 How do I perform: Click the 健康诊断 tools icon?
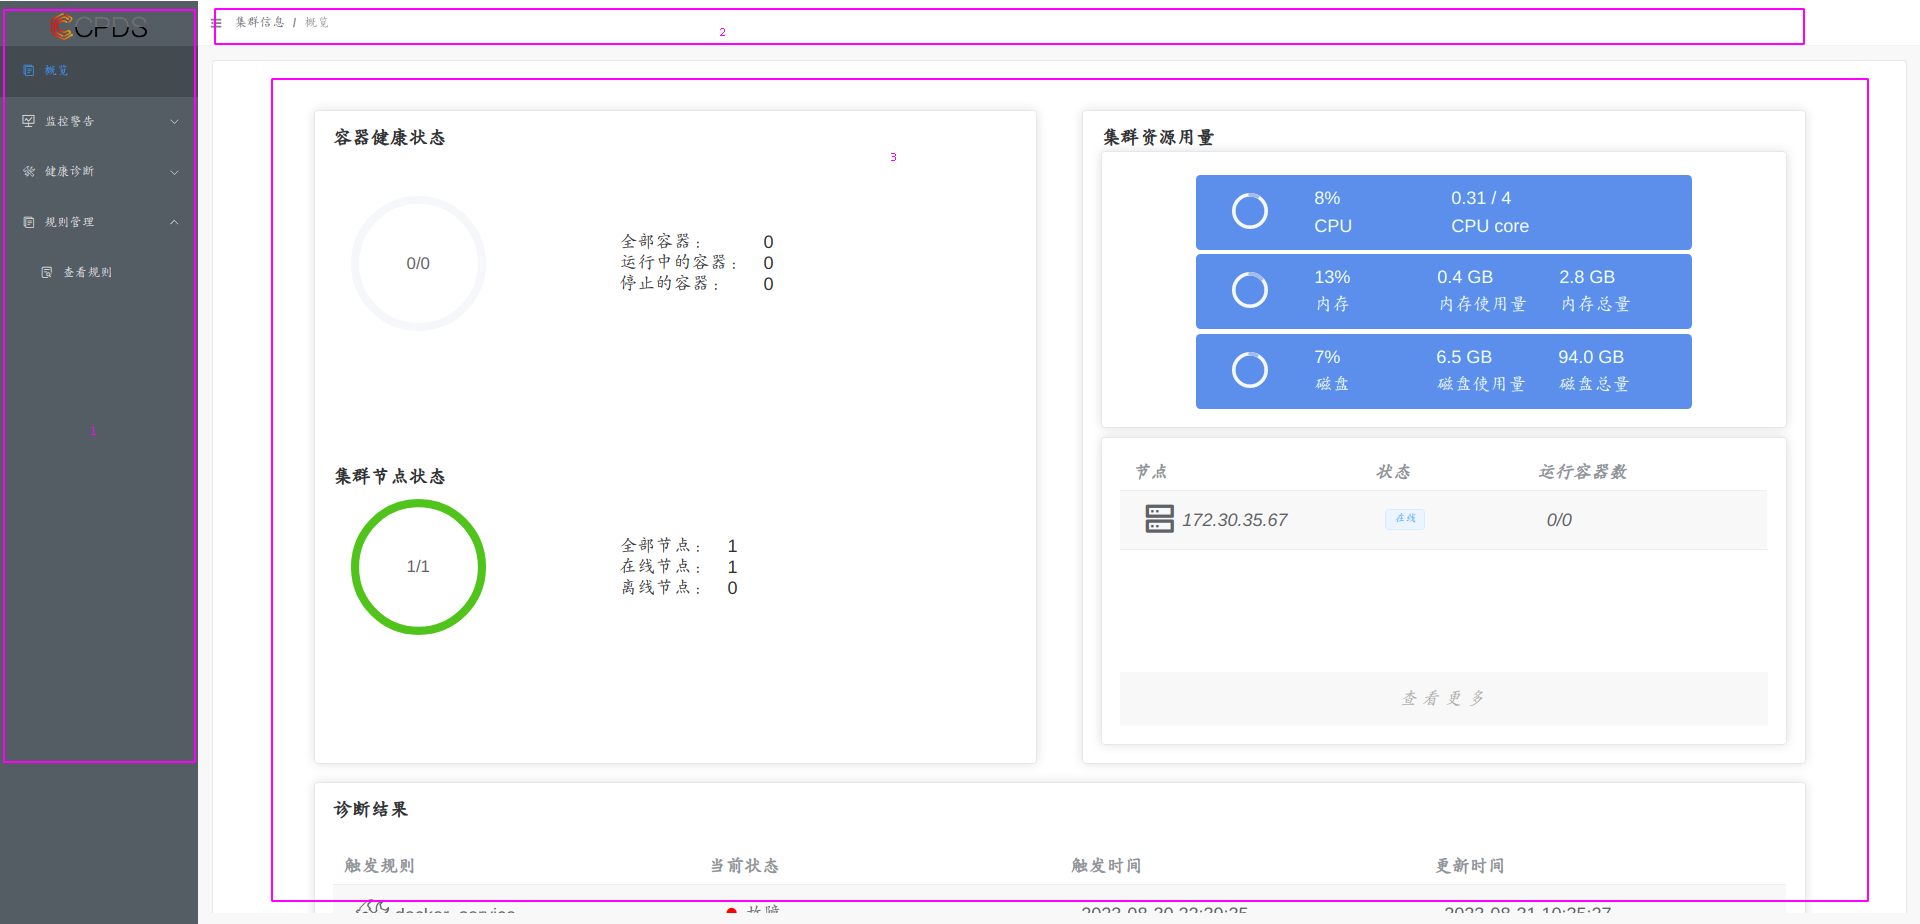point(29,172)
